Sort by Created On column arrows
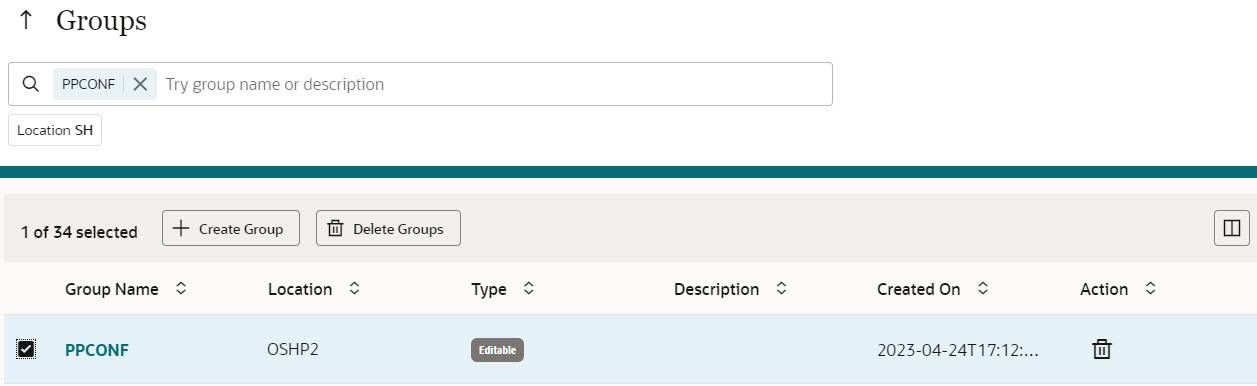The height and width of the screenshot is (386, 1257). tap(983, 289)
